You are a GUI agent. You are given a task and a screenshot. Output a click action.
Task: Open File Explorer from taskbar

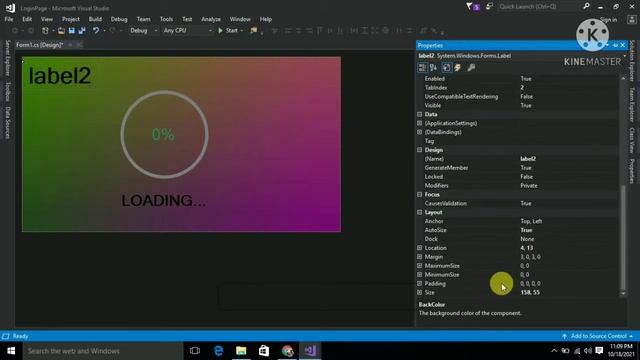click(241, 351)
